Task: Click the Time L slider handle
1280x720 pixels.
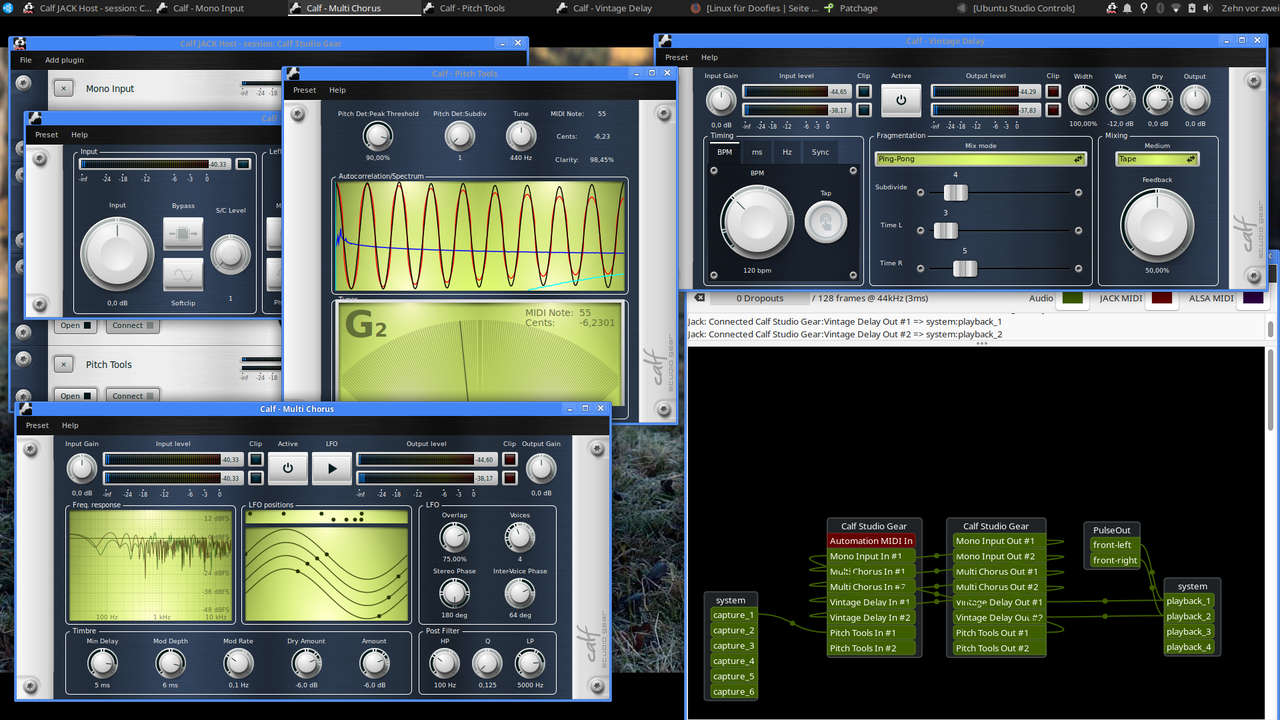Action: point(946,231)
